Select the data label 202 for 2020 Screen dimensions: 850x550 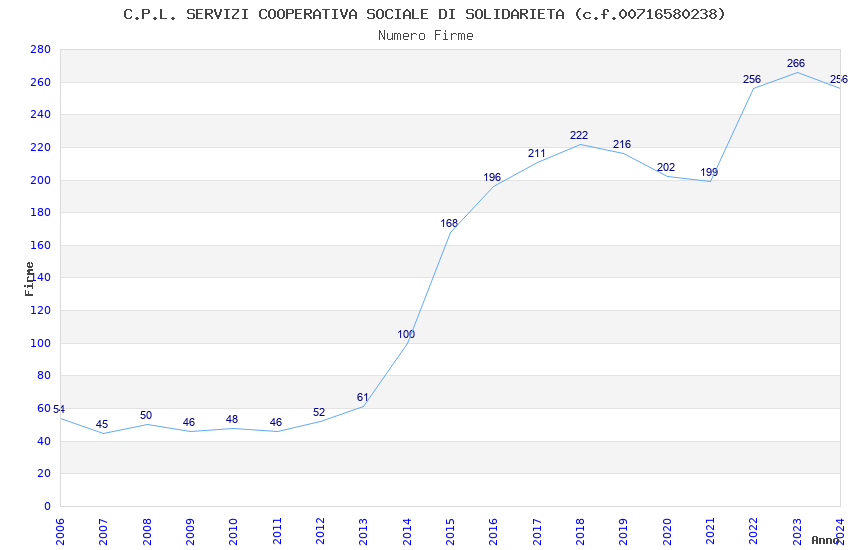(666, 167)
